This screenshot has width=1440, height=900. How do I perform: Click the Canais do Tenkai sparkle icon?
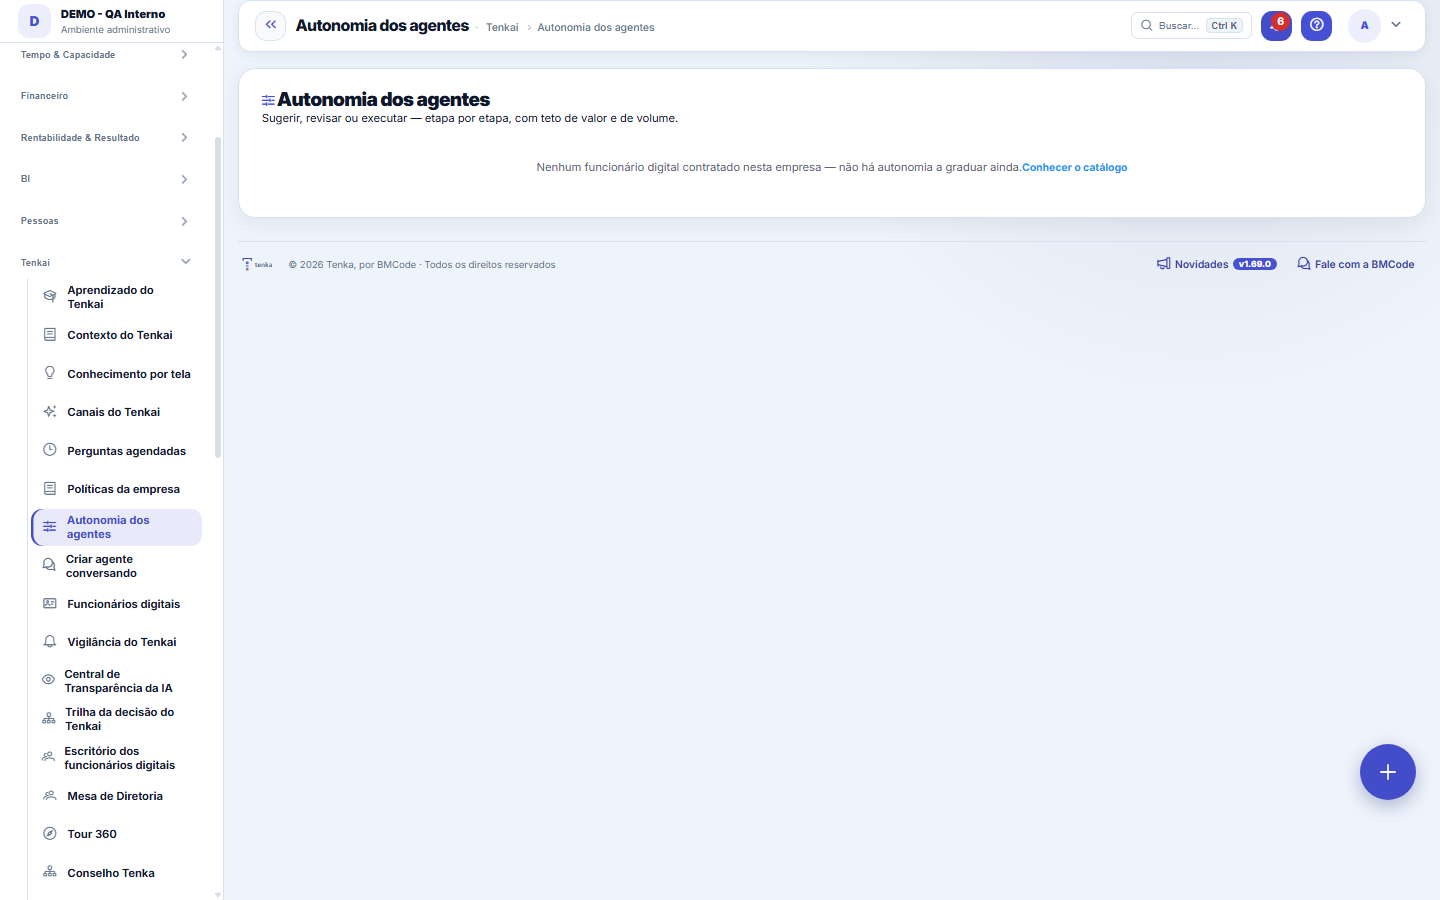click(x=50, y=412)
